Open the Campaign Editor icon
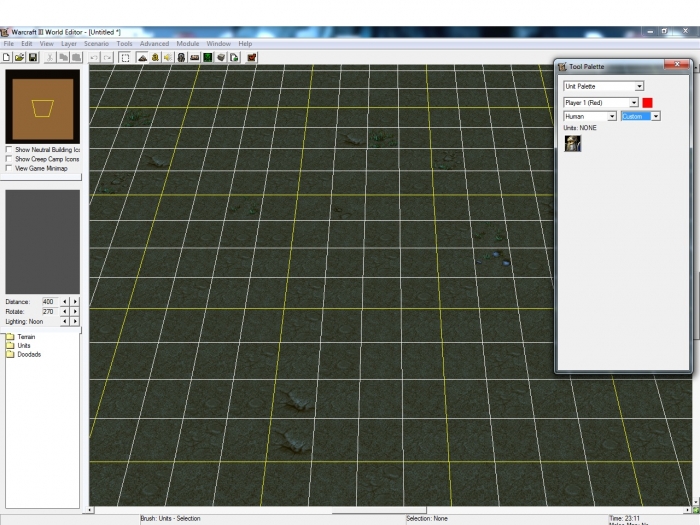The width and height of the screenshot is (700, 525). tap(195, 58)
